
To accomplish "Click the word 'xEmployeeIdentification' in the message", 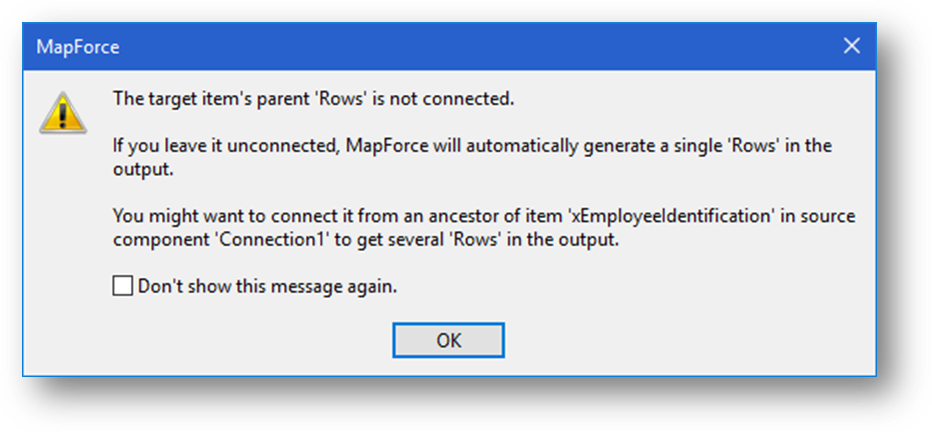I will [670, 217].
